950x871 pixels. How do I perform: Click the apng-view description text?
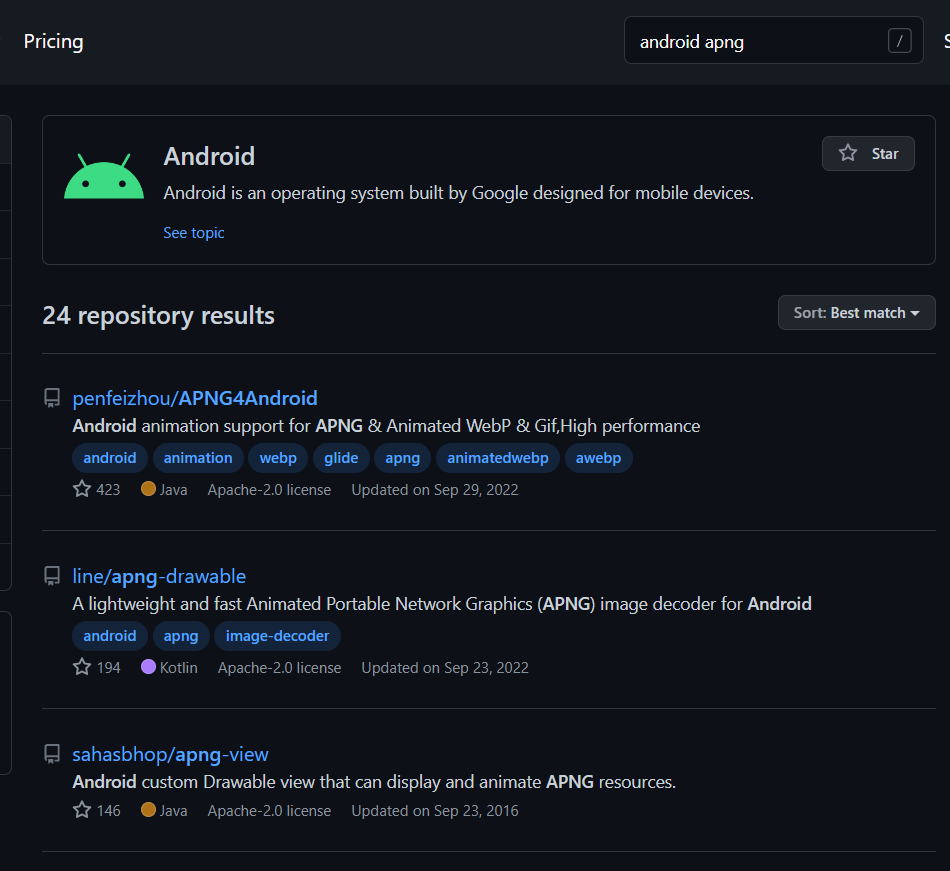(x=374, y=782)
